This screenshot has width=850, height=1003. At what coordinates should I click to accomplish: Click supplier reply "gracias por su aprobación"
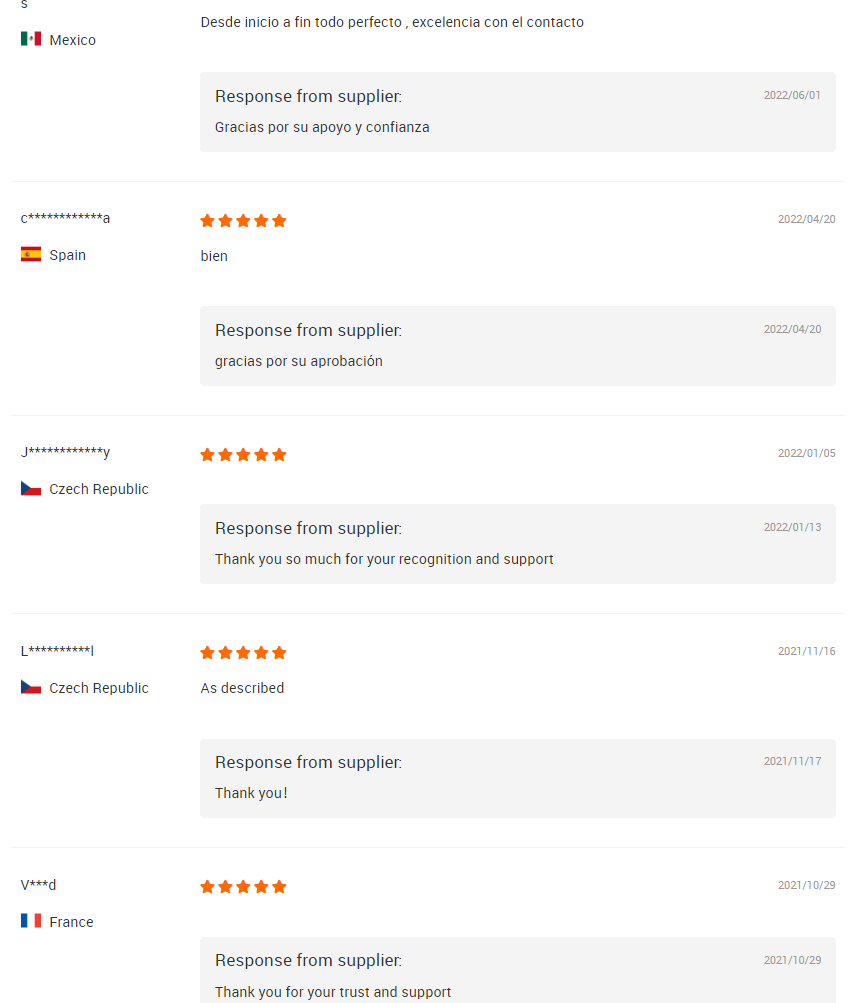click(299, 361)
